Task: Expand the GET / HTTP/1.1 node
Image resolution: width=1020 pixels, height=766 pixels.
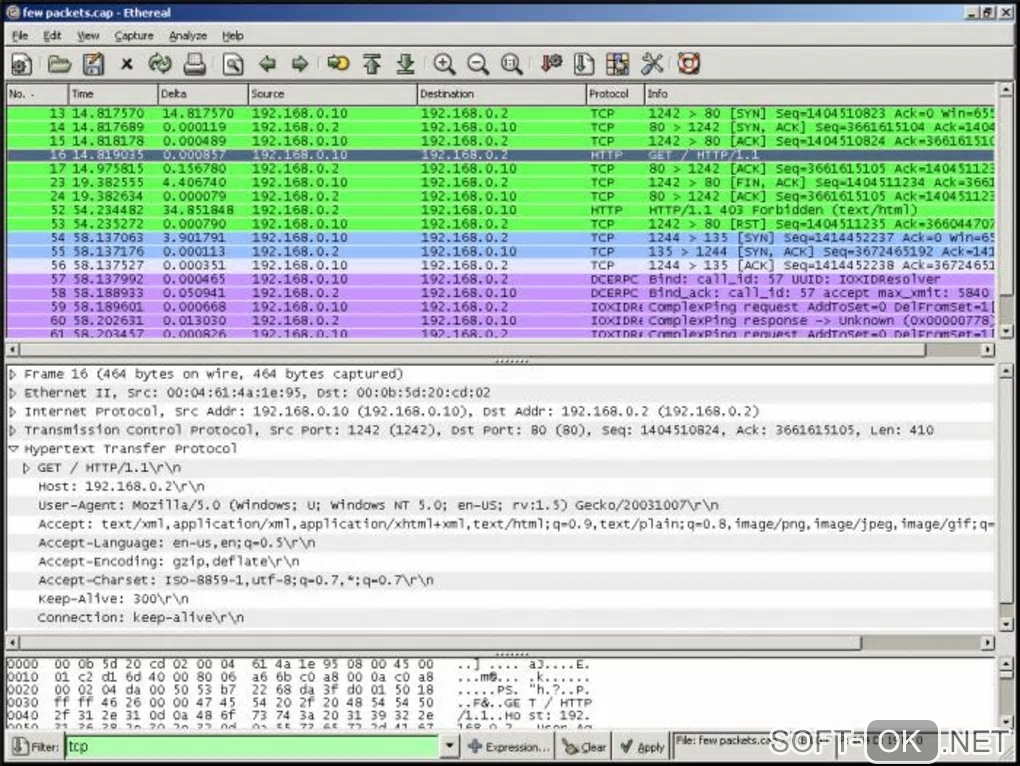Action: coord(27,468)
